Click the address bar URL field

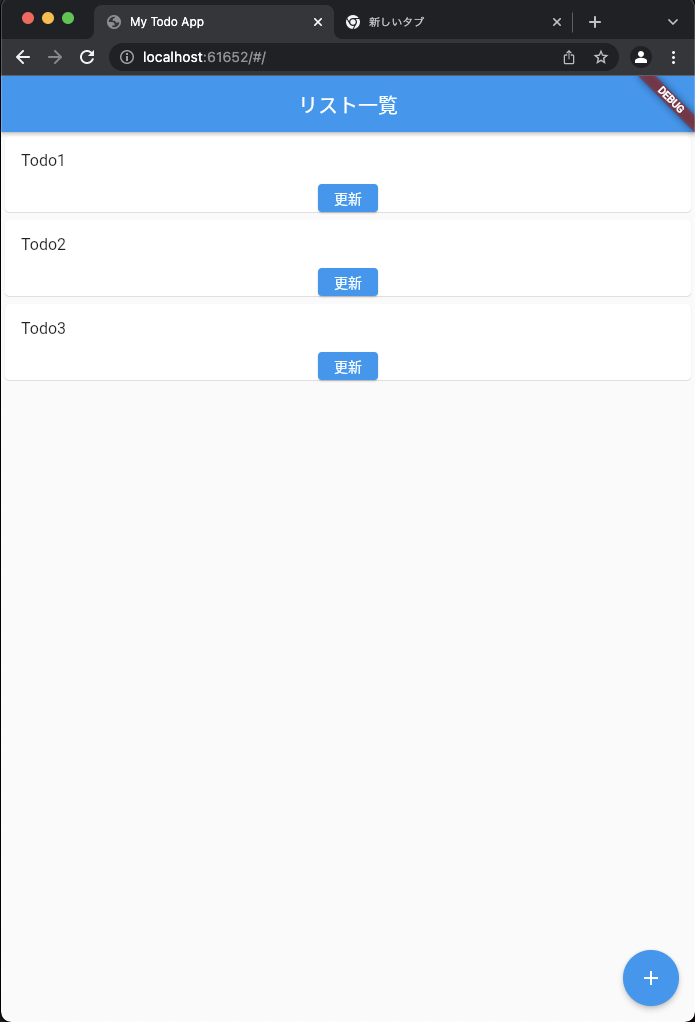(x=300, y=57)
